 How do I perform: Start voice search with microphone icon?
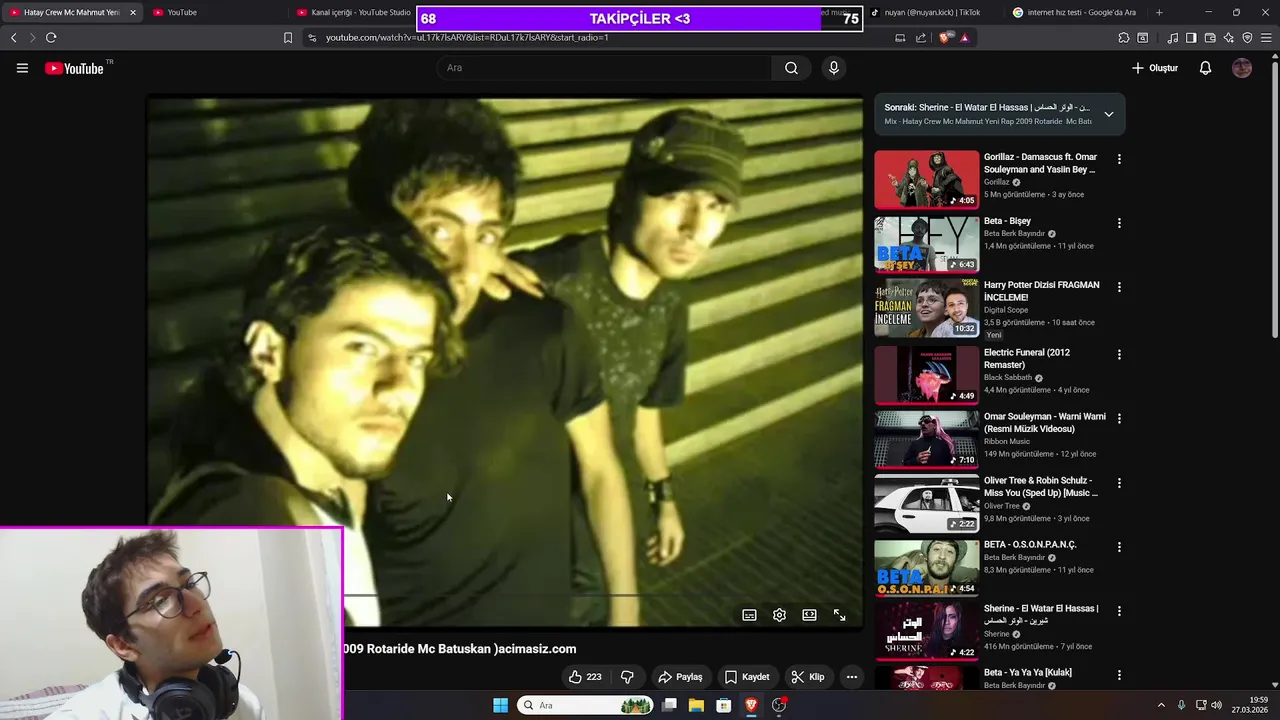click(x=833, y=68)
